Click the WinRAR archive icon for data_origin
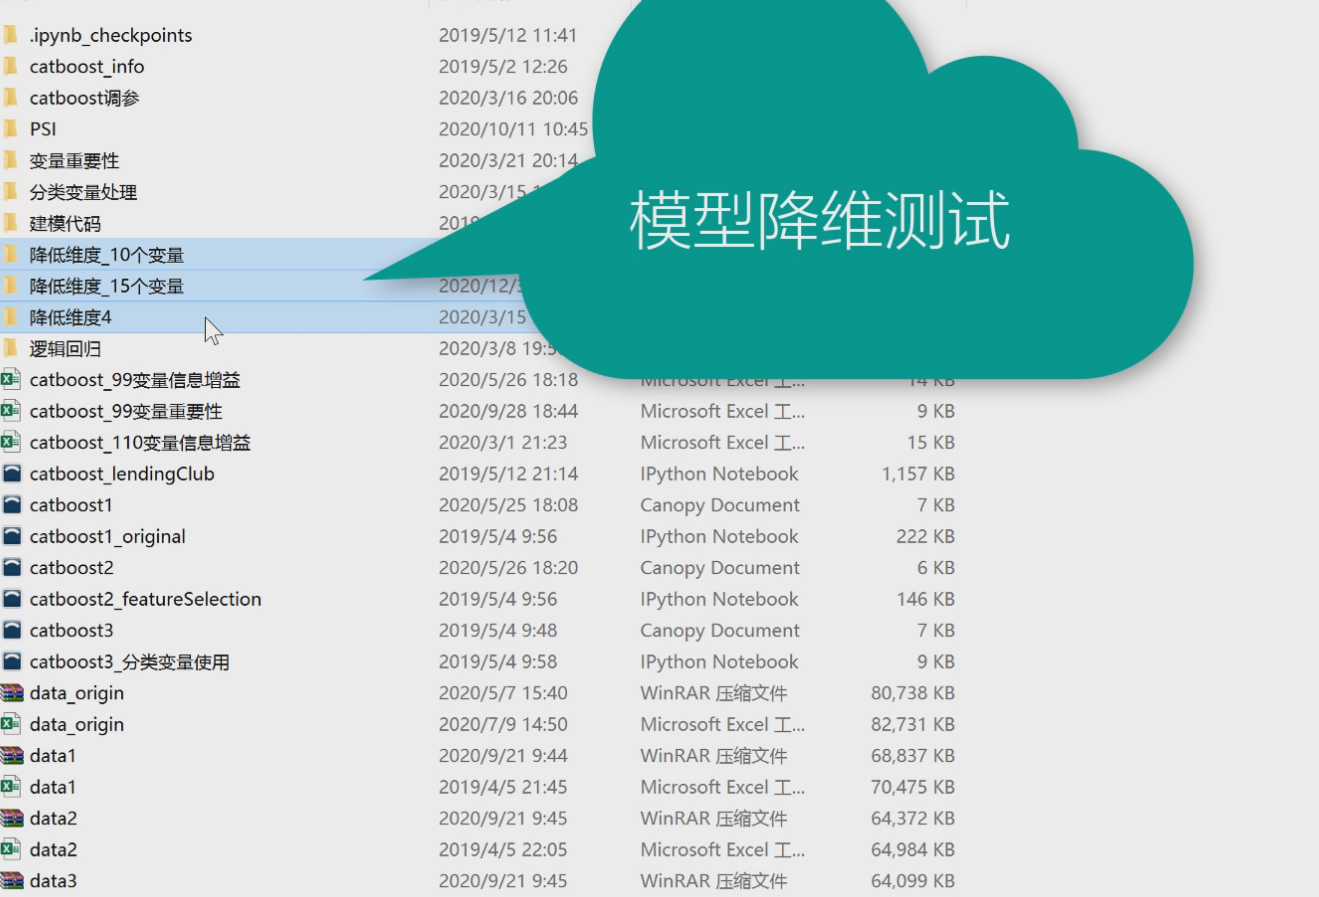 15,692
